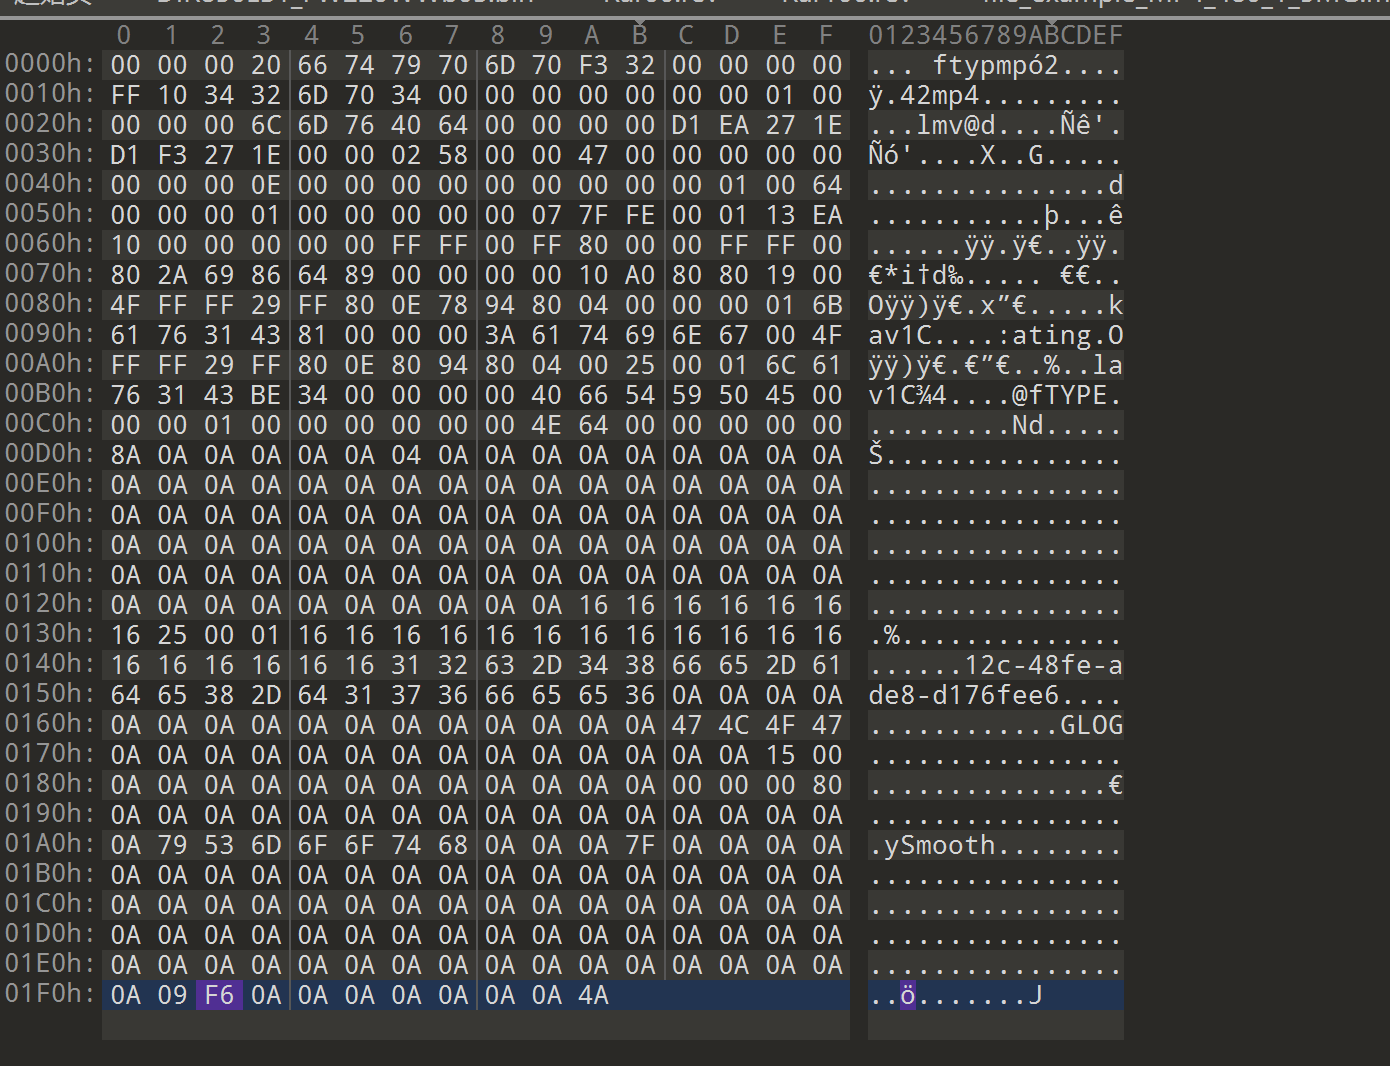This screenshot has height=1066, width=1390.
Task: Click ASCII text 'ftypmpó2' in row 0000h
Action: pyautogui.click(x=996, y=66)
